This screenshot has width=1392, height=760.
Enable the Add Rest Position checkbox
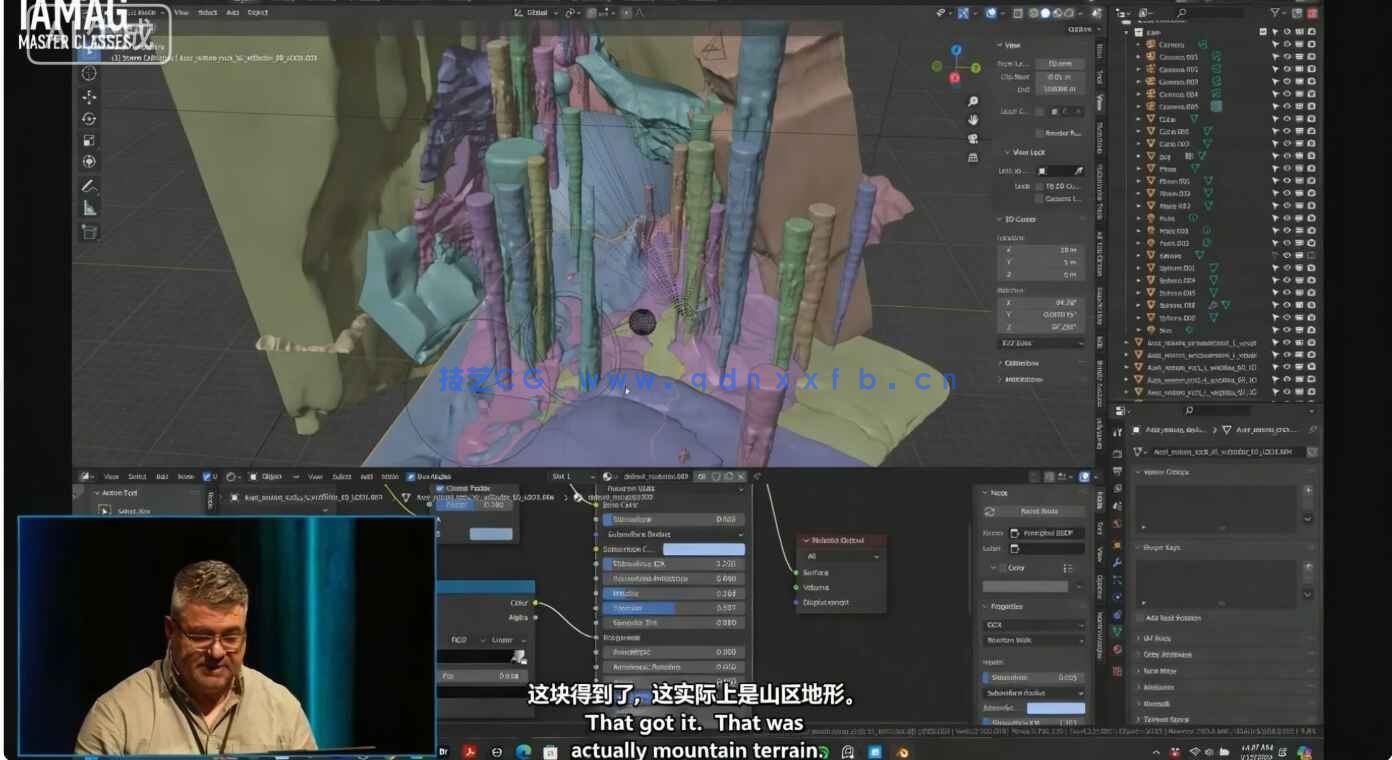point(1140,618)
